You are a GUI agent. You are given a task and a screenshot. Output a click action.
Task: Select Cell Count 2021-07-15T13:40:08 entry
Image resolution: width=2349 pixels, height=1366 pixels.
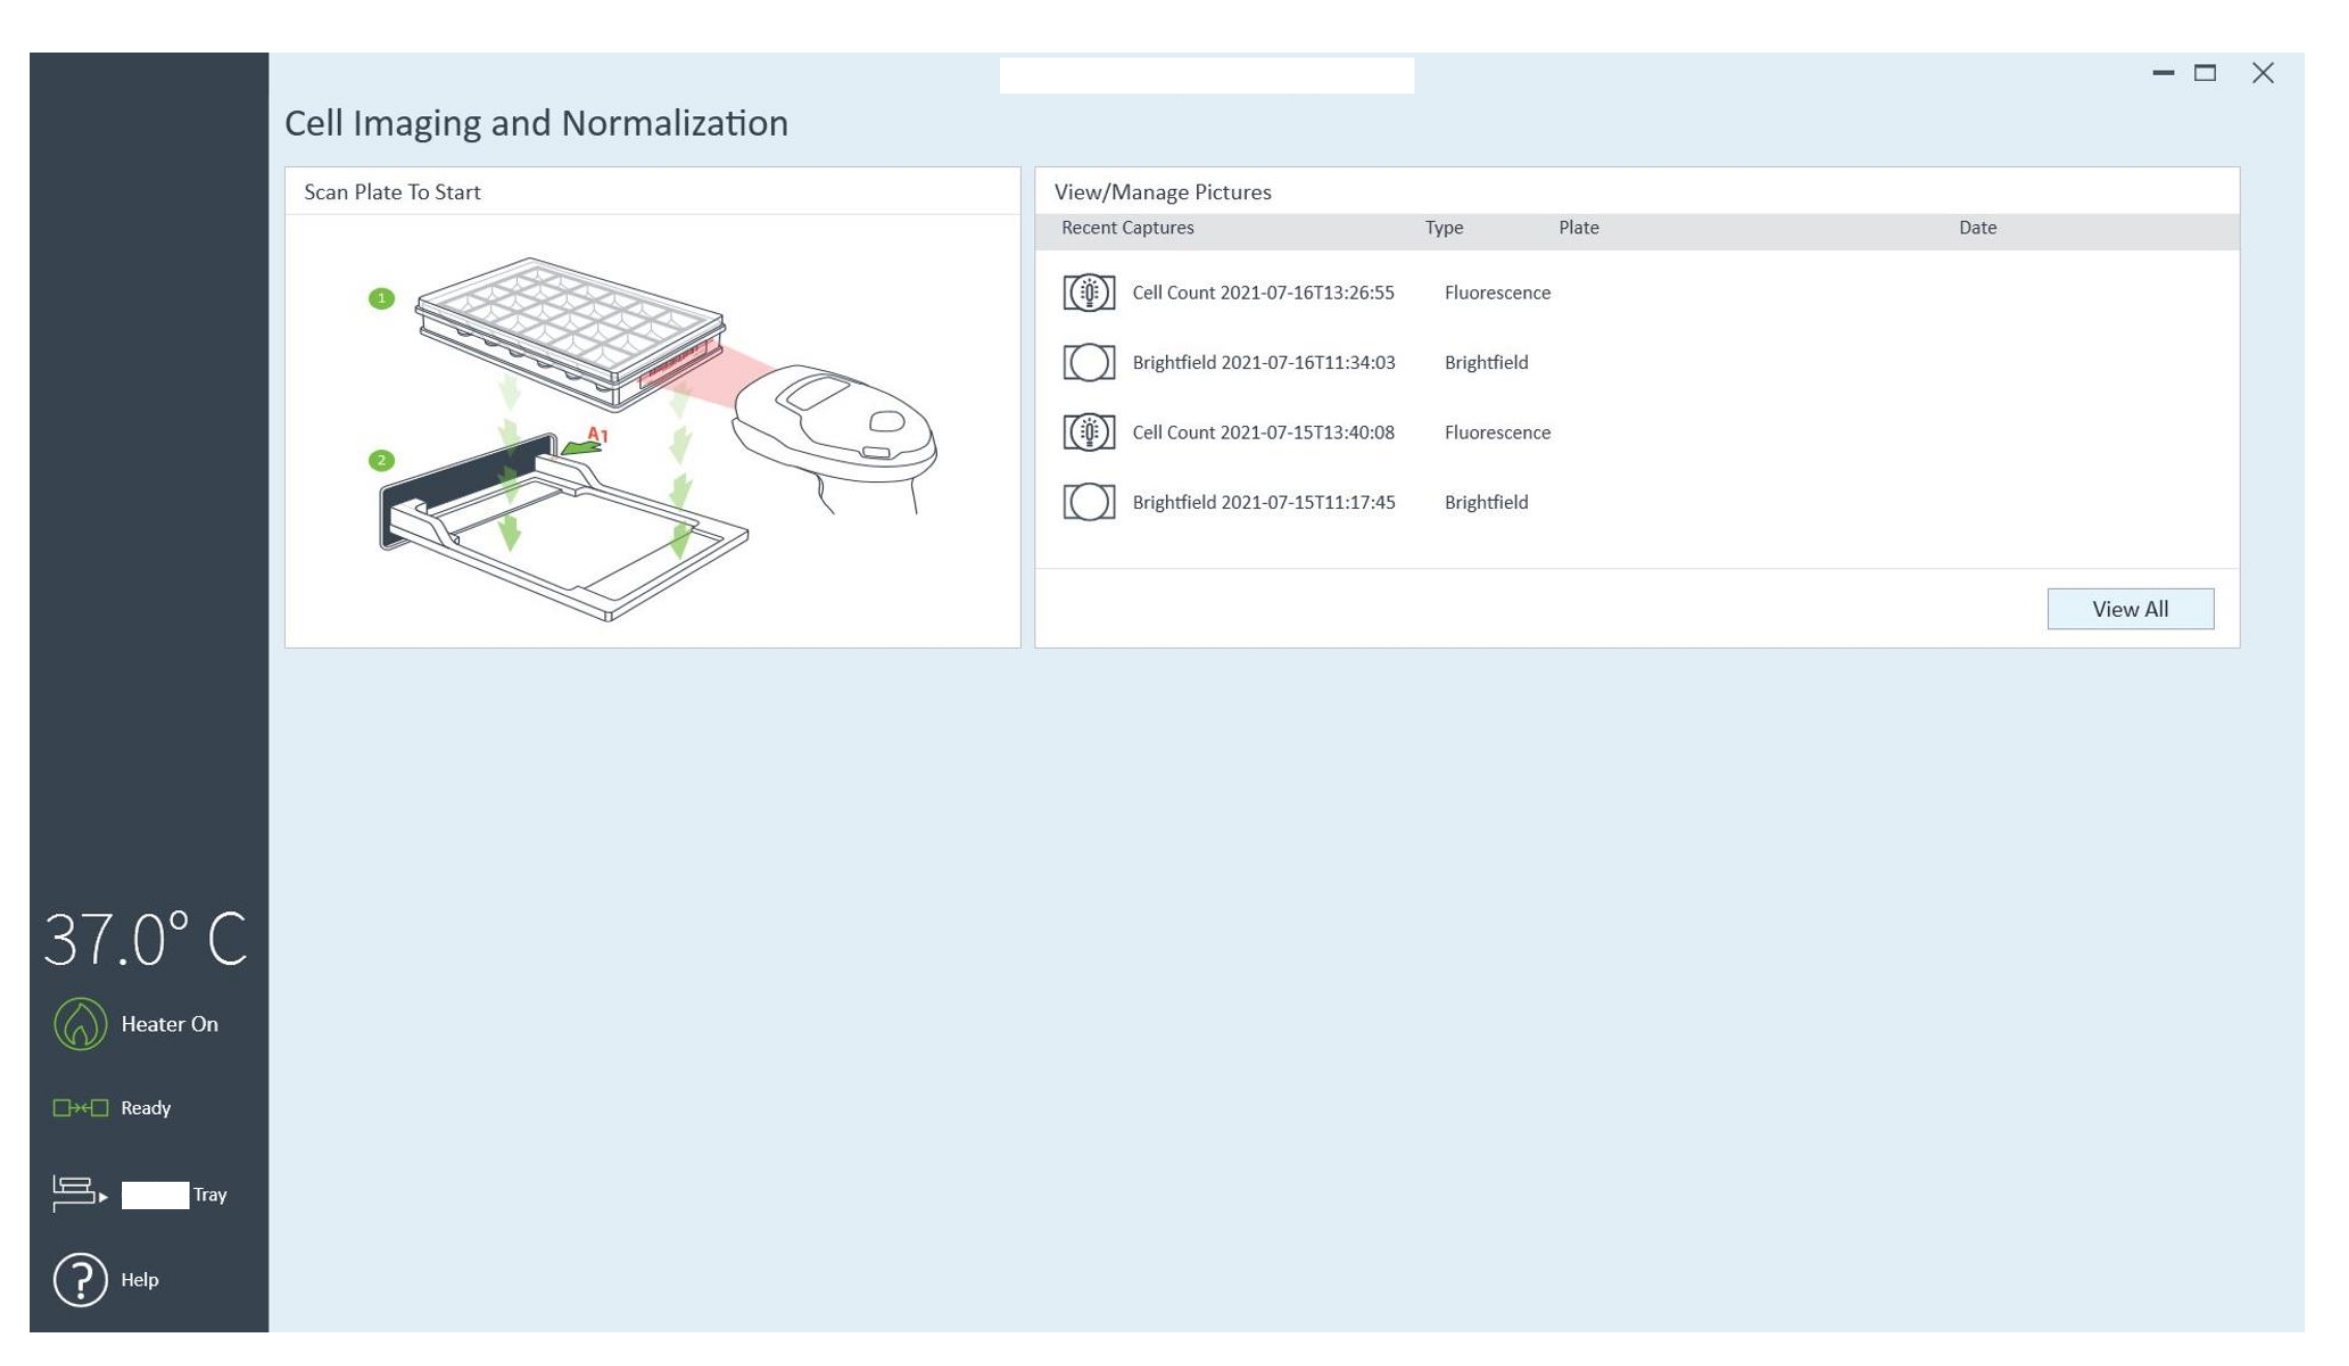coord(1262,432)
